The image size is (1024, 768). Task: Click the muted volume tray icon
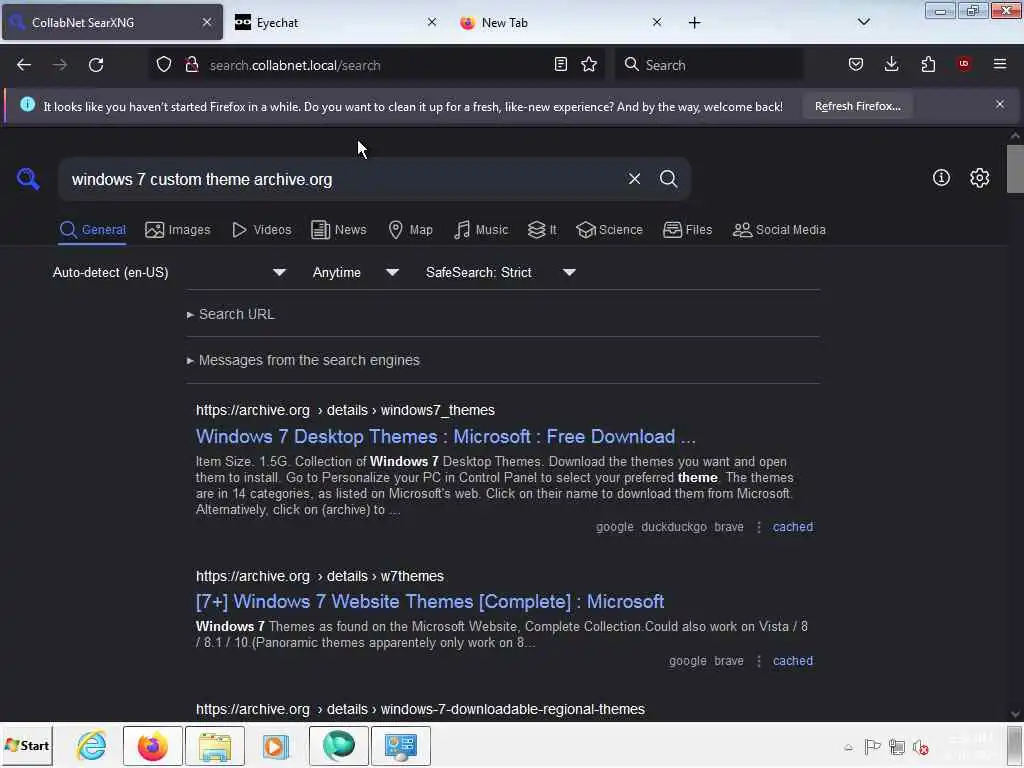click(x=921, y=746)
